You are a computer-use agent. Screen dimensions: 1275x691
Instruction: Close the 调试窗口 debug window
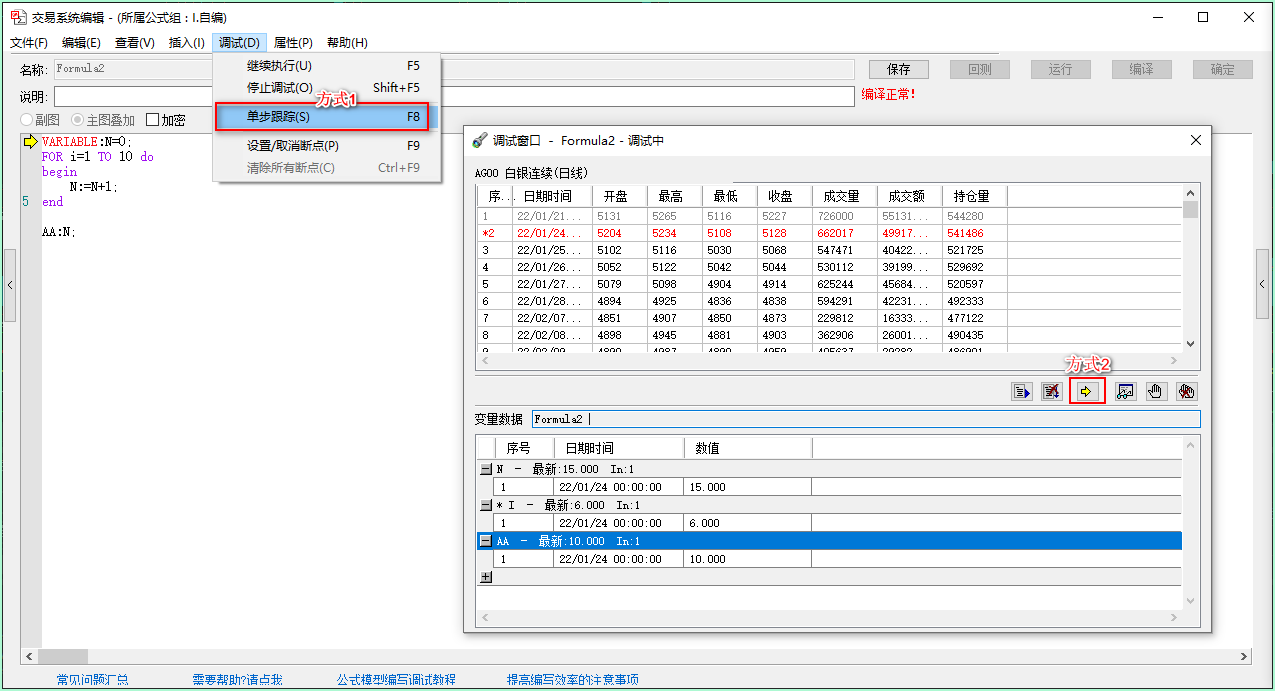(1195, 140)
